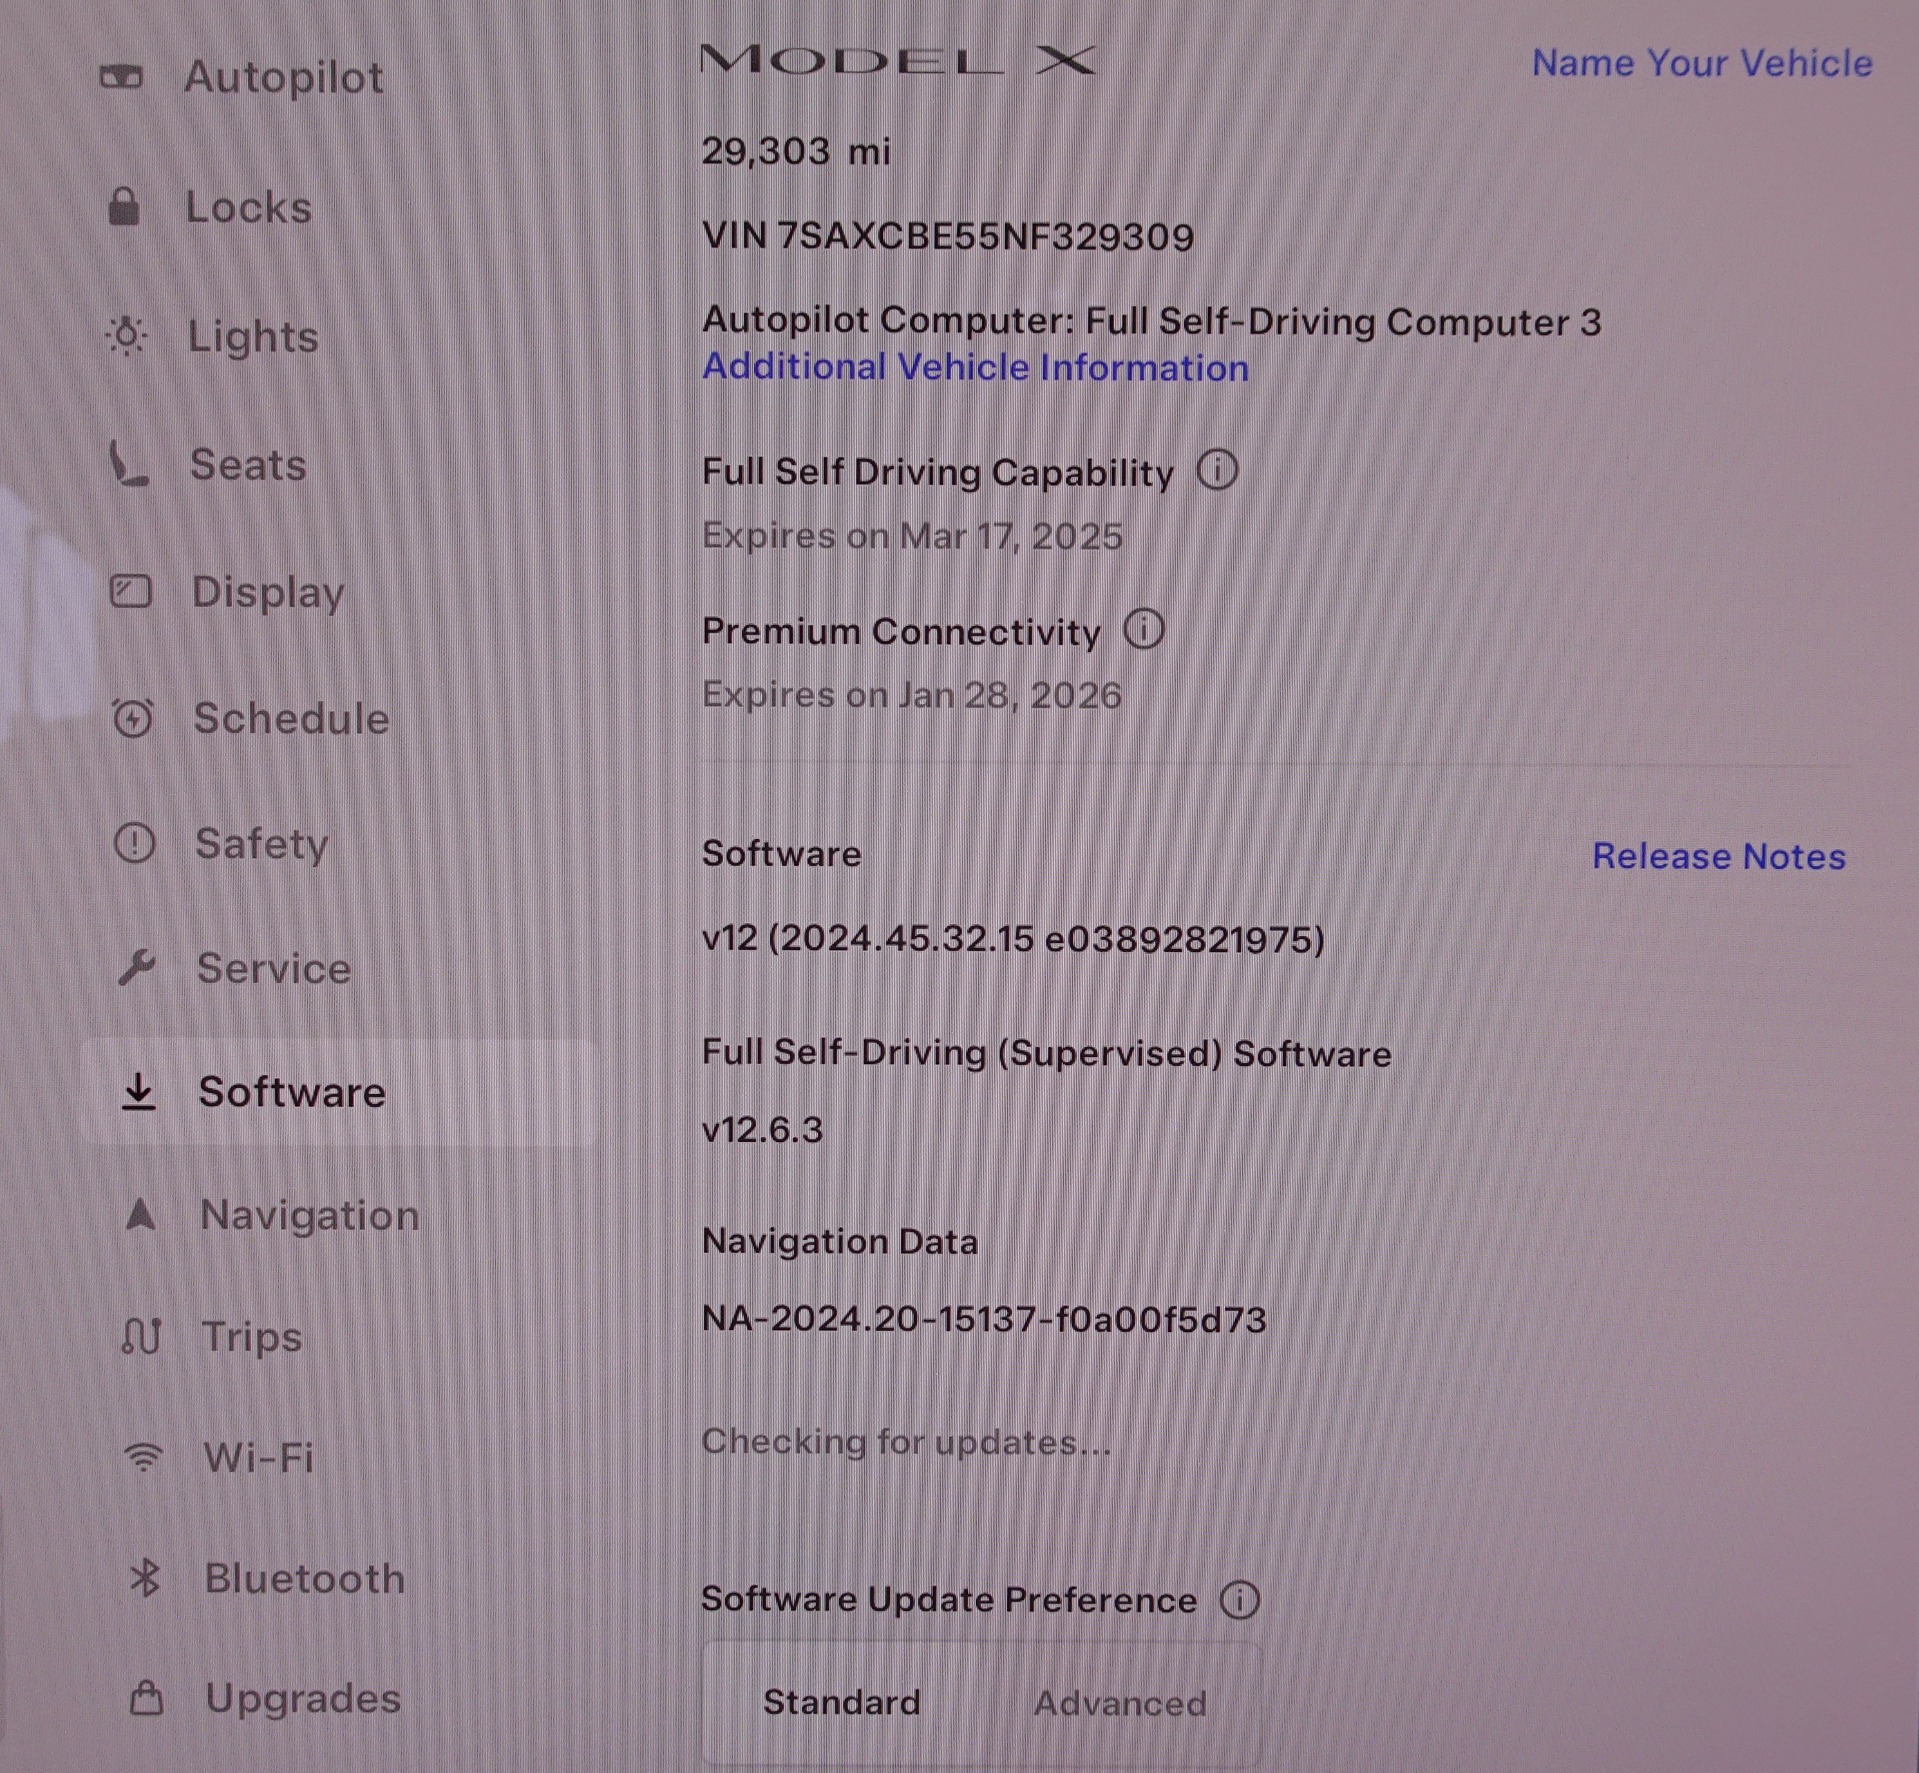The height and width of the screenshot is (1773, 1919).
Task: Open Additional Vehicle Information link
Action: tap(975, 367)
